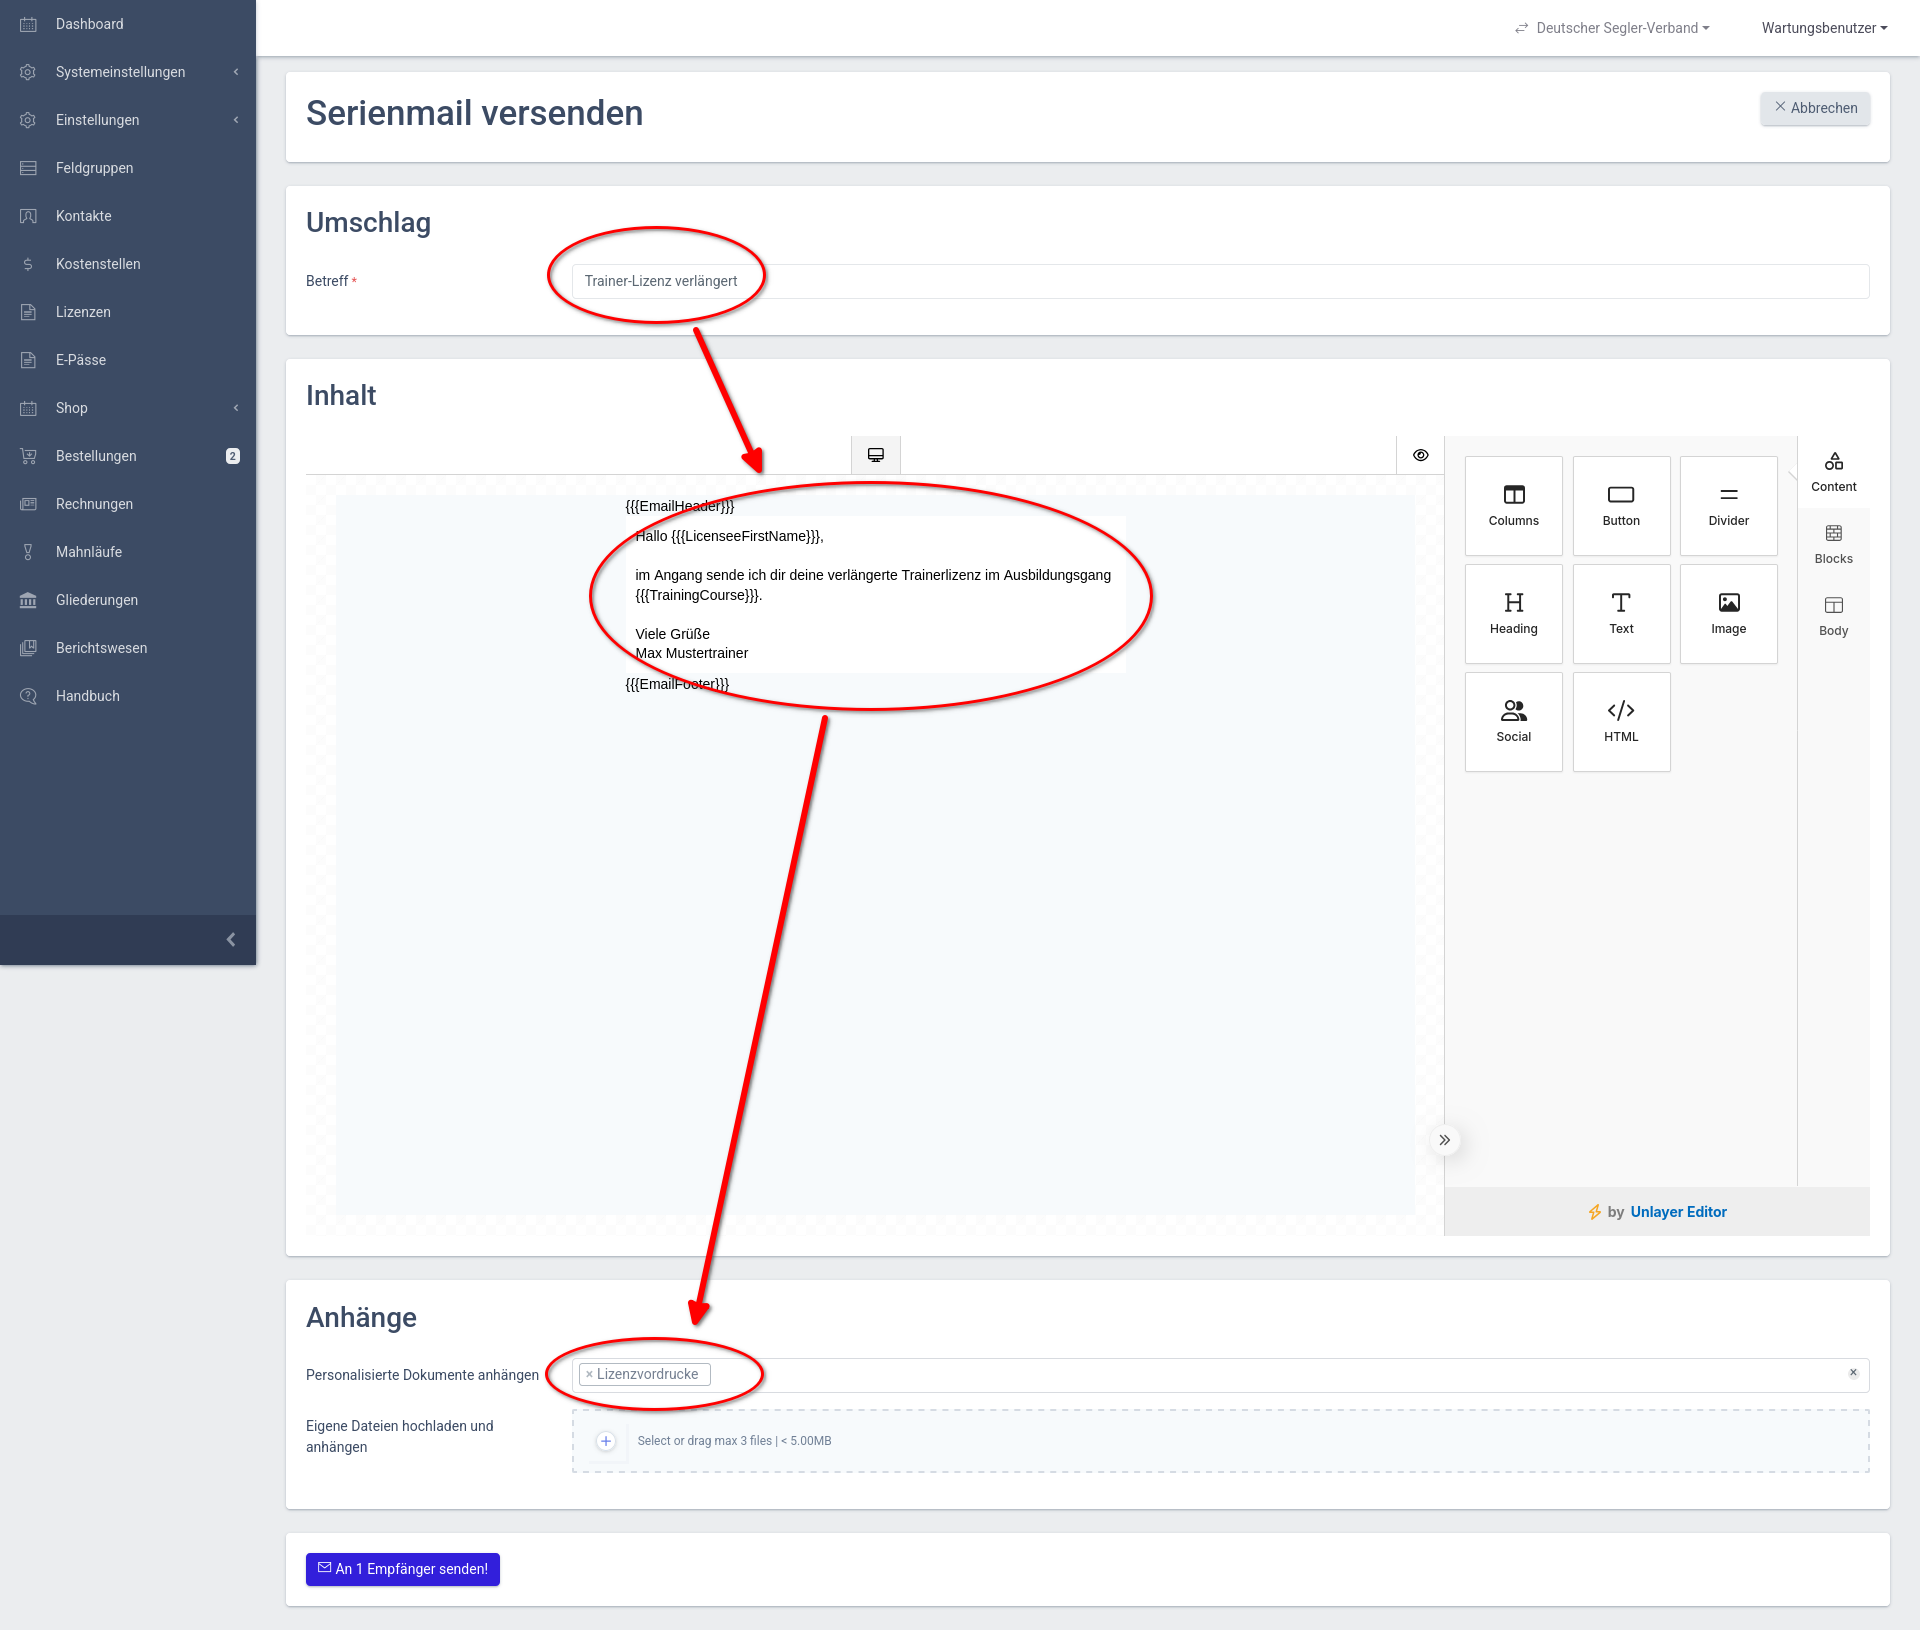
Task: Click the An 1 Empfänger senden button
Action: tap(403, 1569)
